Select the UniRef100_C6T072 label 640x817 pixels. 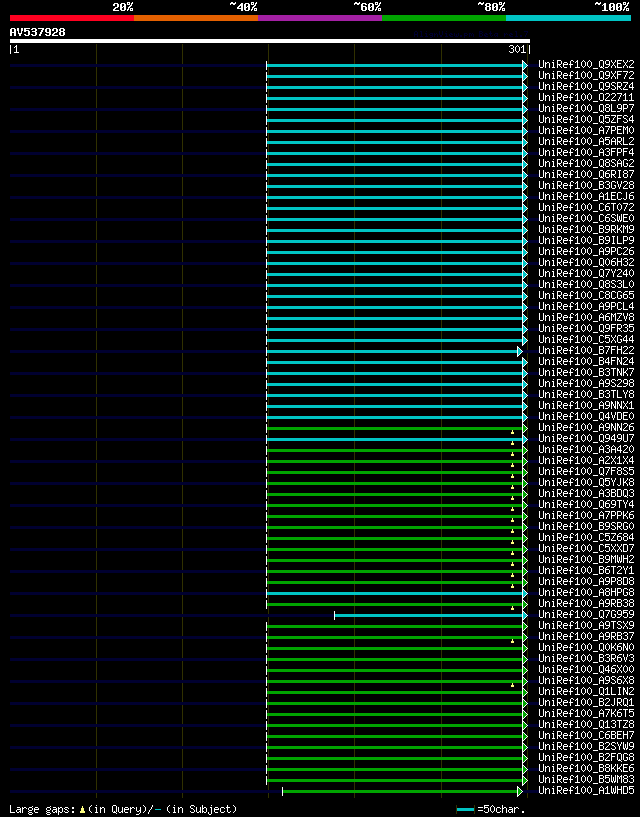point(586,207)
